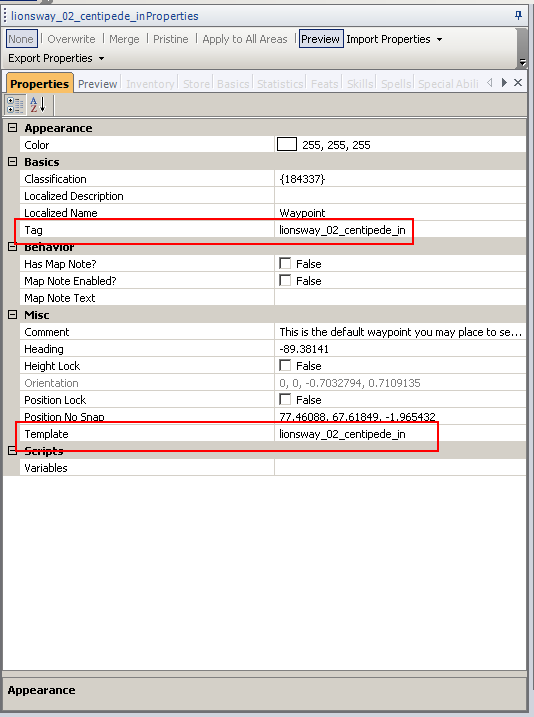Enable the Map Note Enabled? checkbox
The width and height of the screenshot is (534, 717).
point(285,280)
